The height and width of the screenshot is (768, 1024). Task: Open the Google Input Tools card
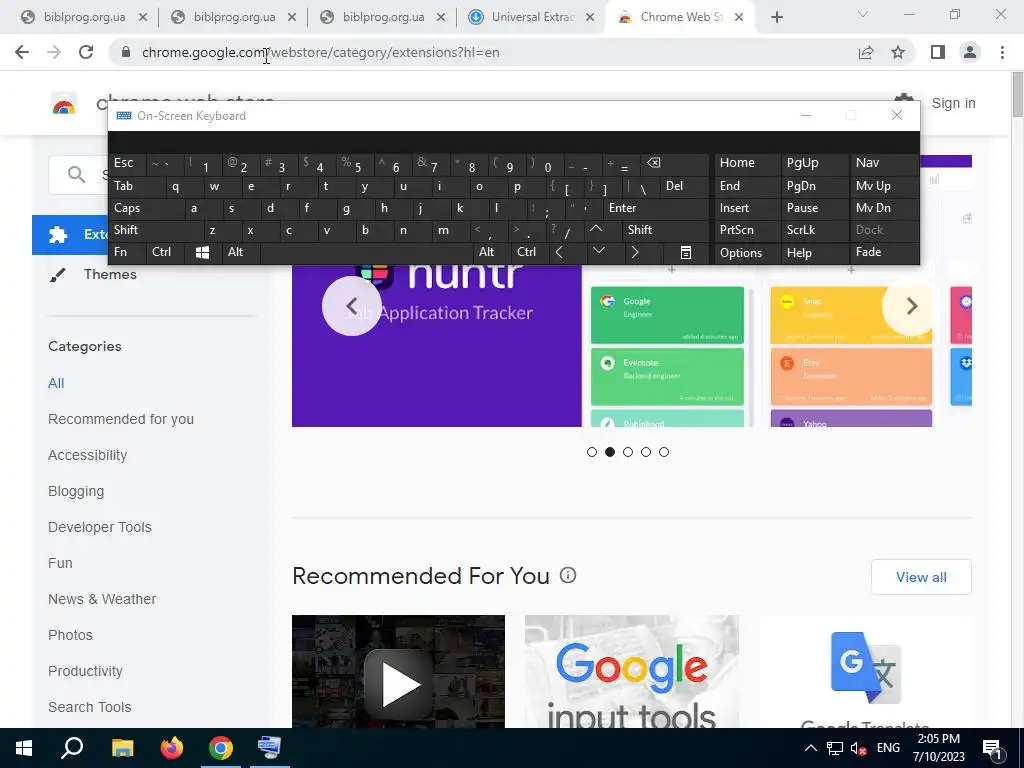point(632,671)
